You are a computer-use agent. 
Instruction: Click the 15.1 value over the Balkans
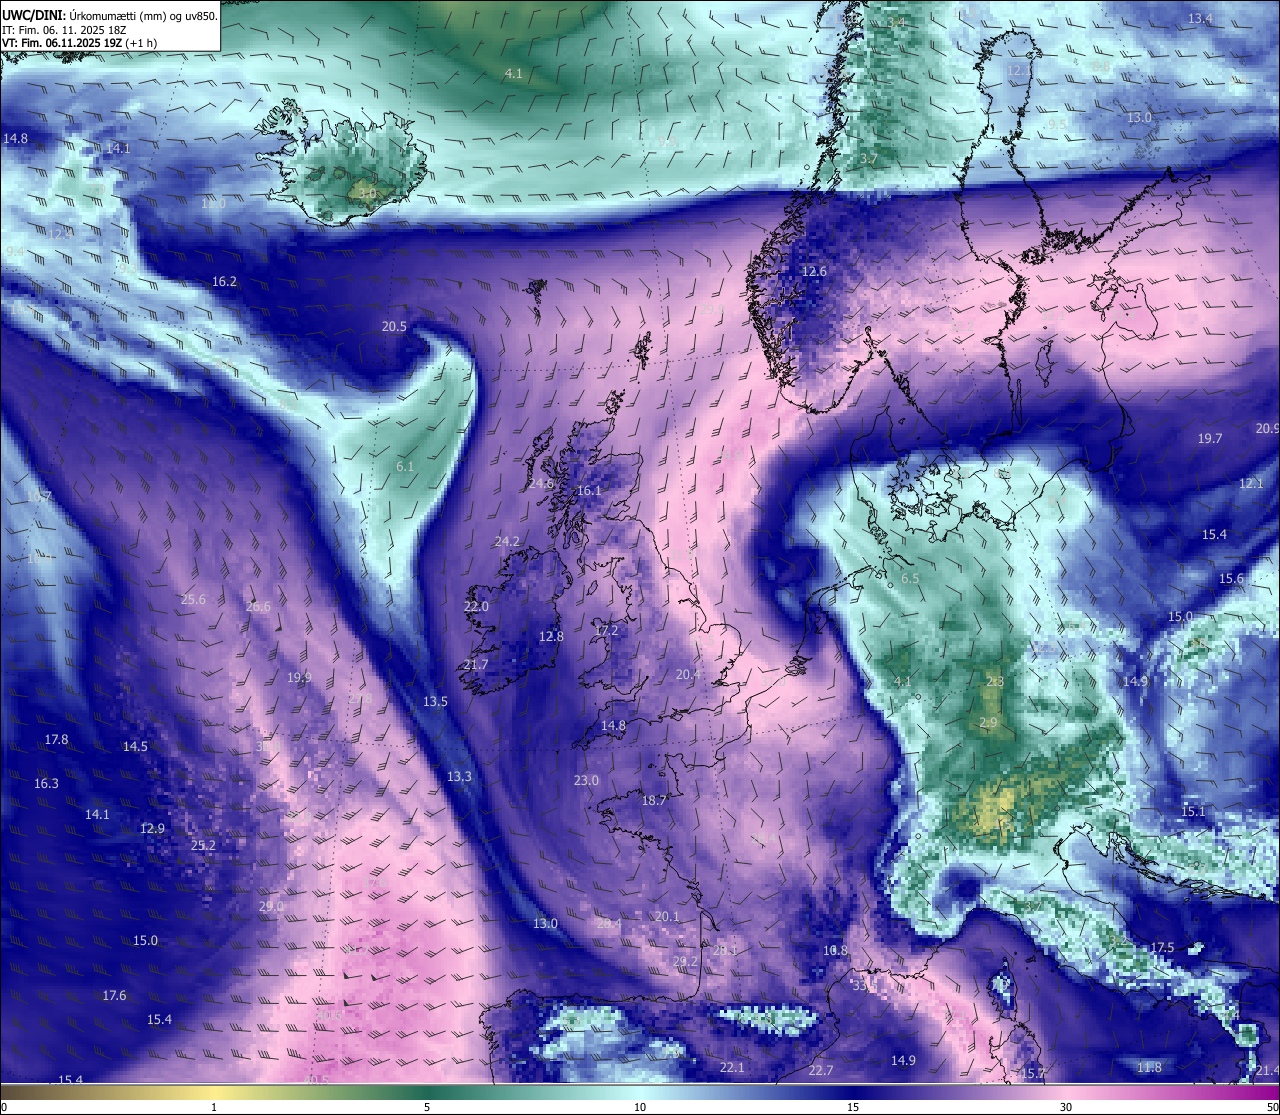pos(1193,812)
